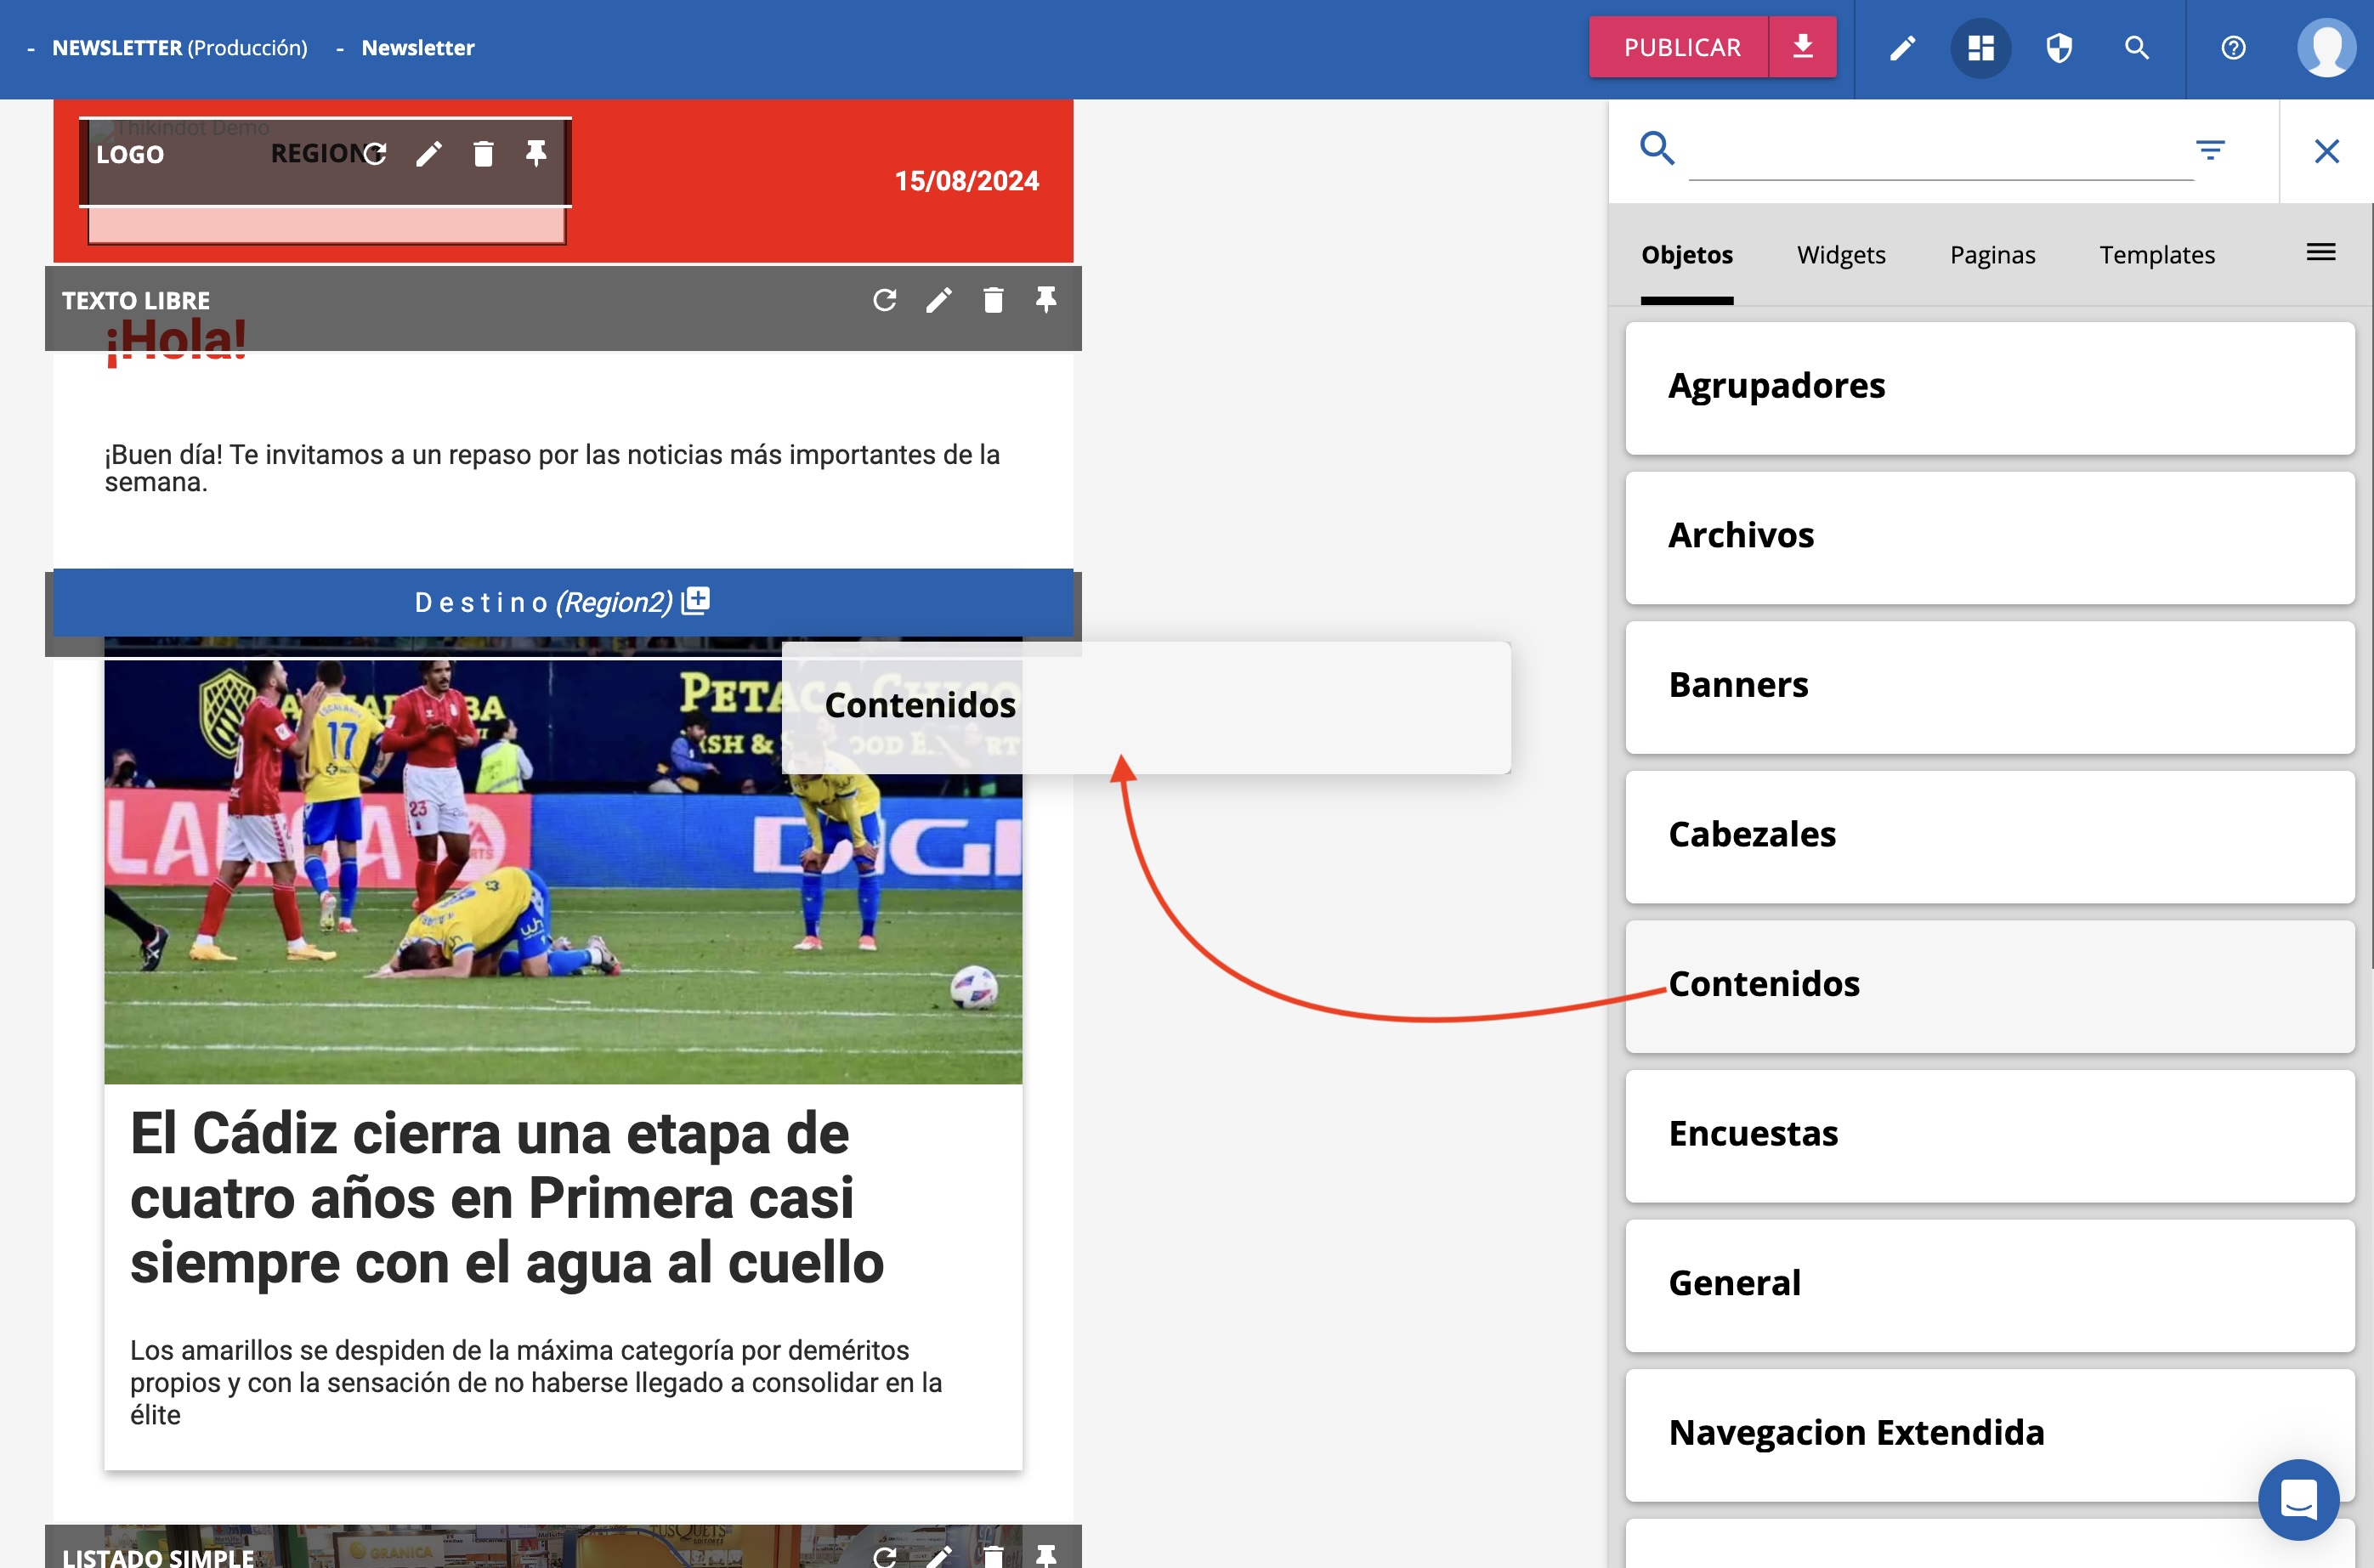Click the shield security icon in header
This screenshot has width=2374, height=1568.
[2058, 48]
